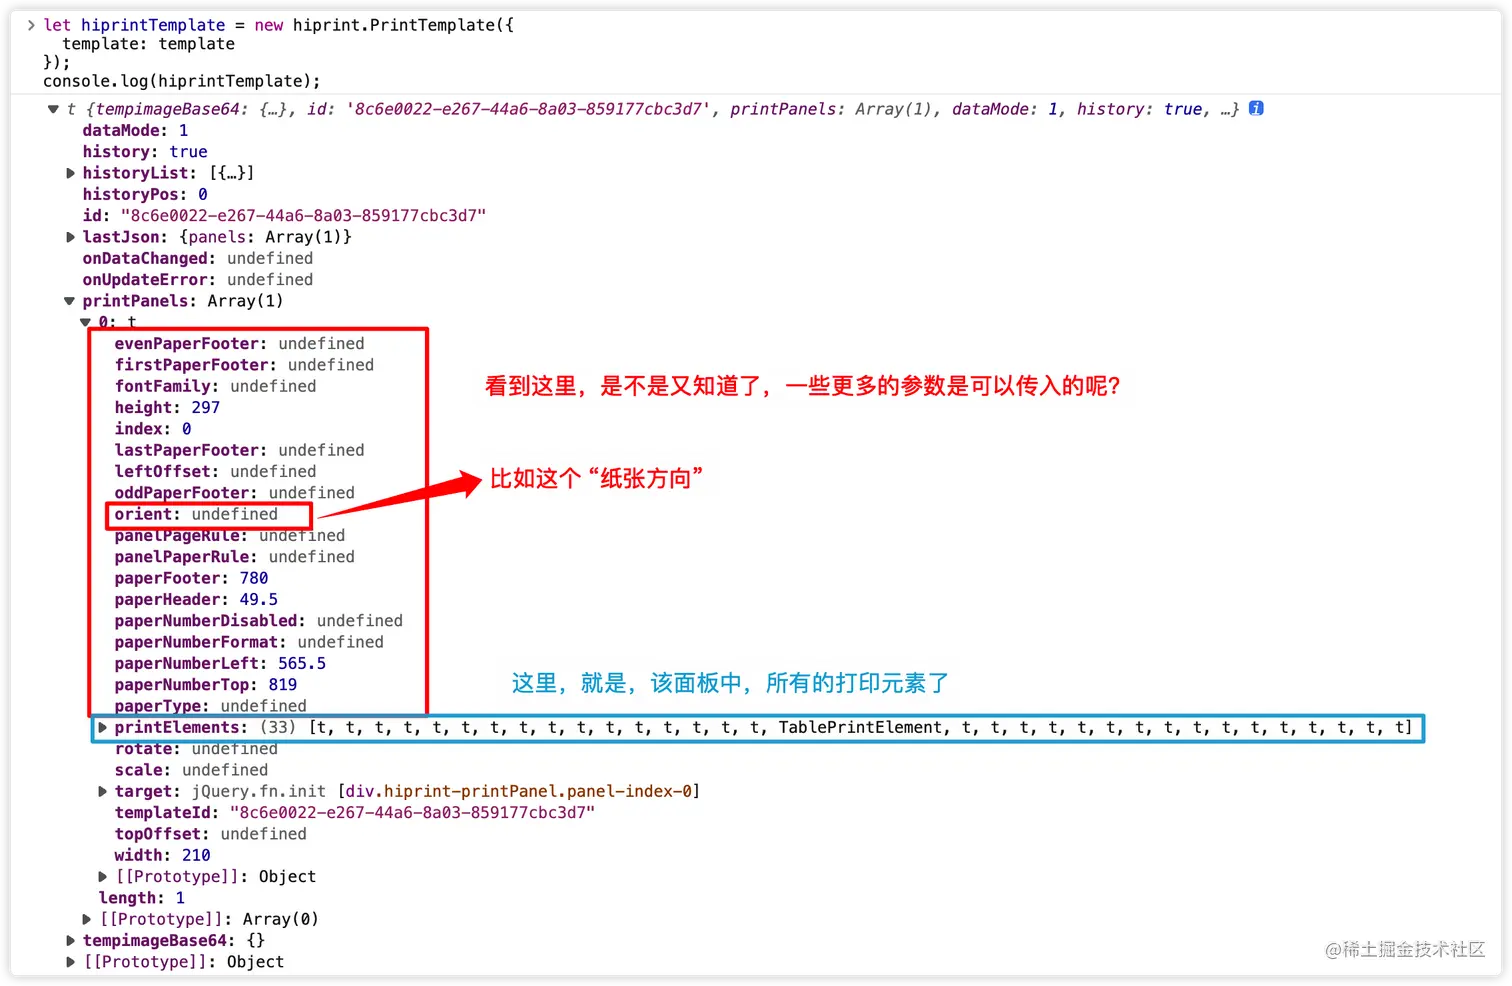Select the 'onUpdateError: undefined' row
1512x986 pixels.
(198, 280)
